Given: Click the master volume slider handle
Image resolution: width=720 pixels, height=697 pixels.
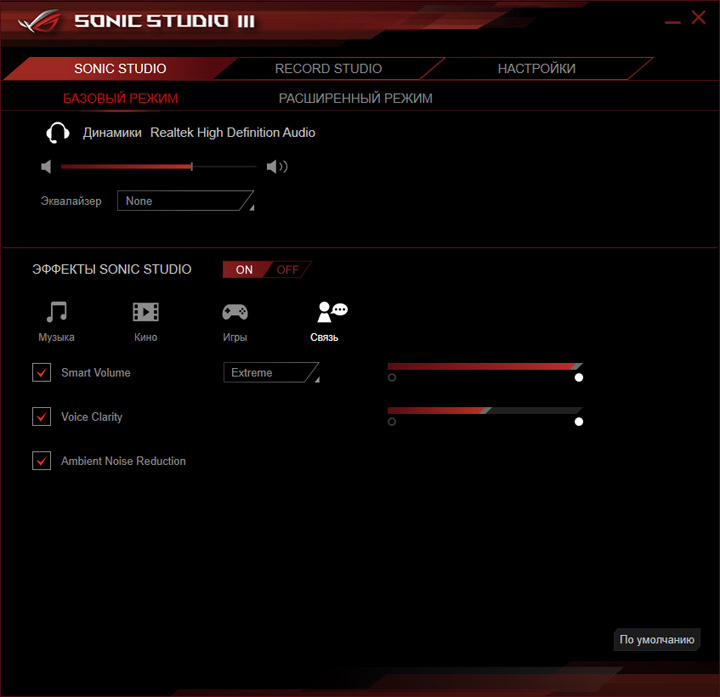Looking at the screenshot, I should coord(191,167).
